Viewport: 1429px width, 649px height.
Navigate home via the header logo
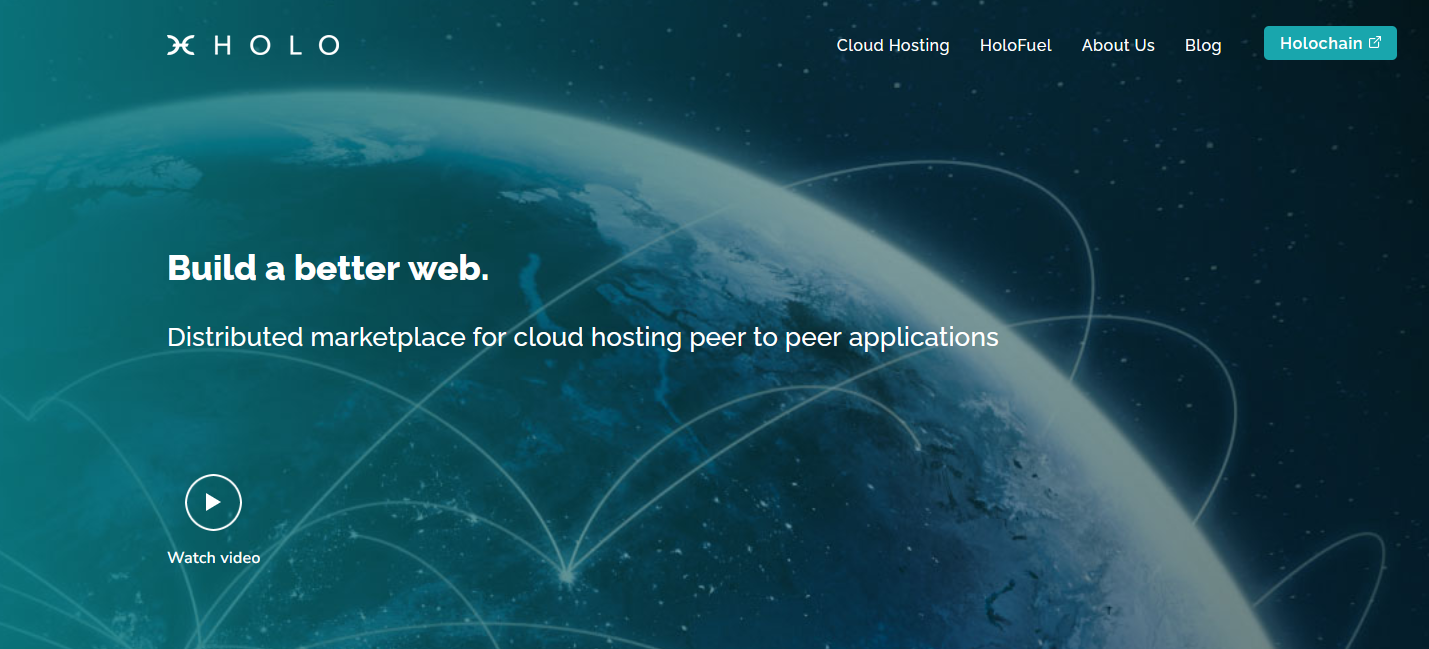(x=252, y=44)
